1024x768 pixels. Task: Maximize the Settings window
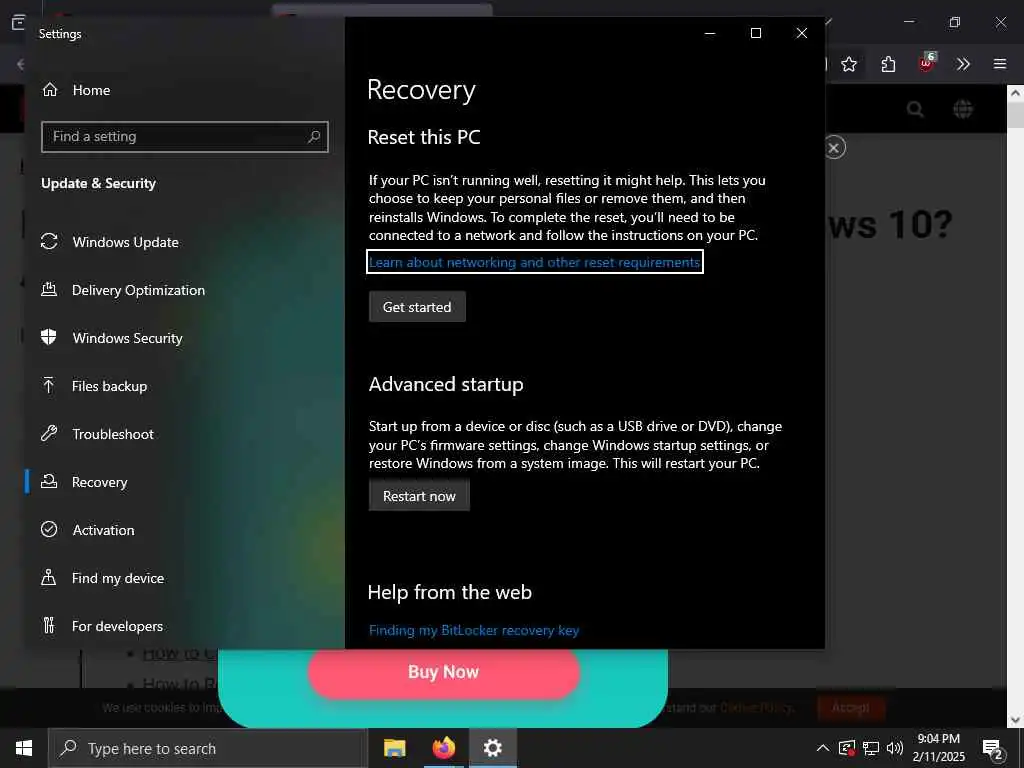point(756,33)
